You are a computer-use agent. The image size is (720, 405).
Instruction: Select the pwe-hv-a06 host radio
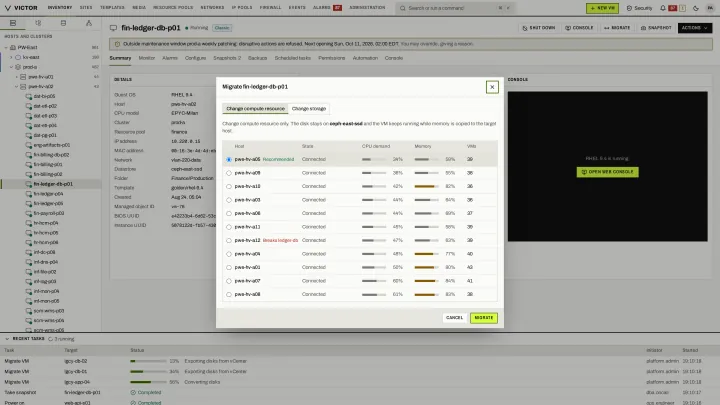229,214
